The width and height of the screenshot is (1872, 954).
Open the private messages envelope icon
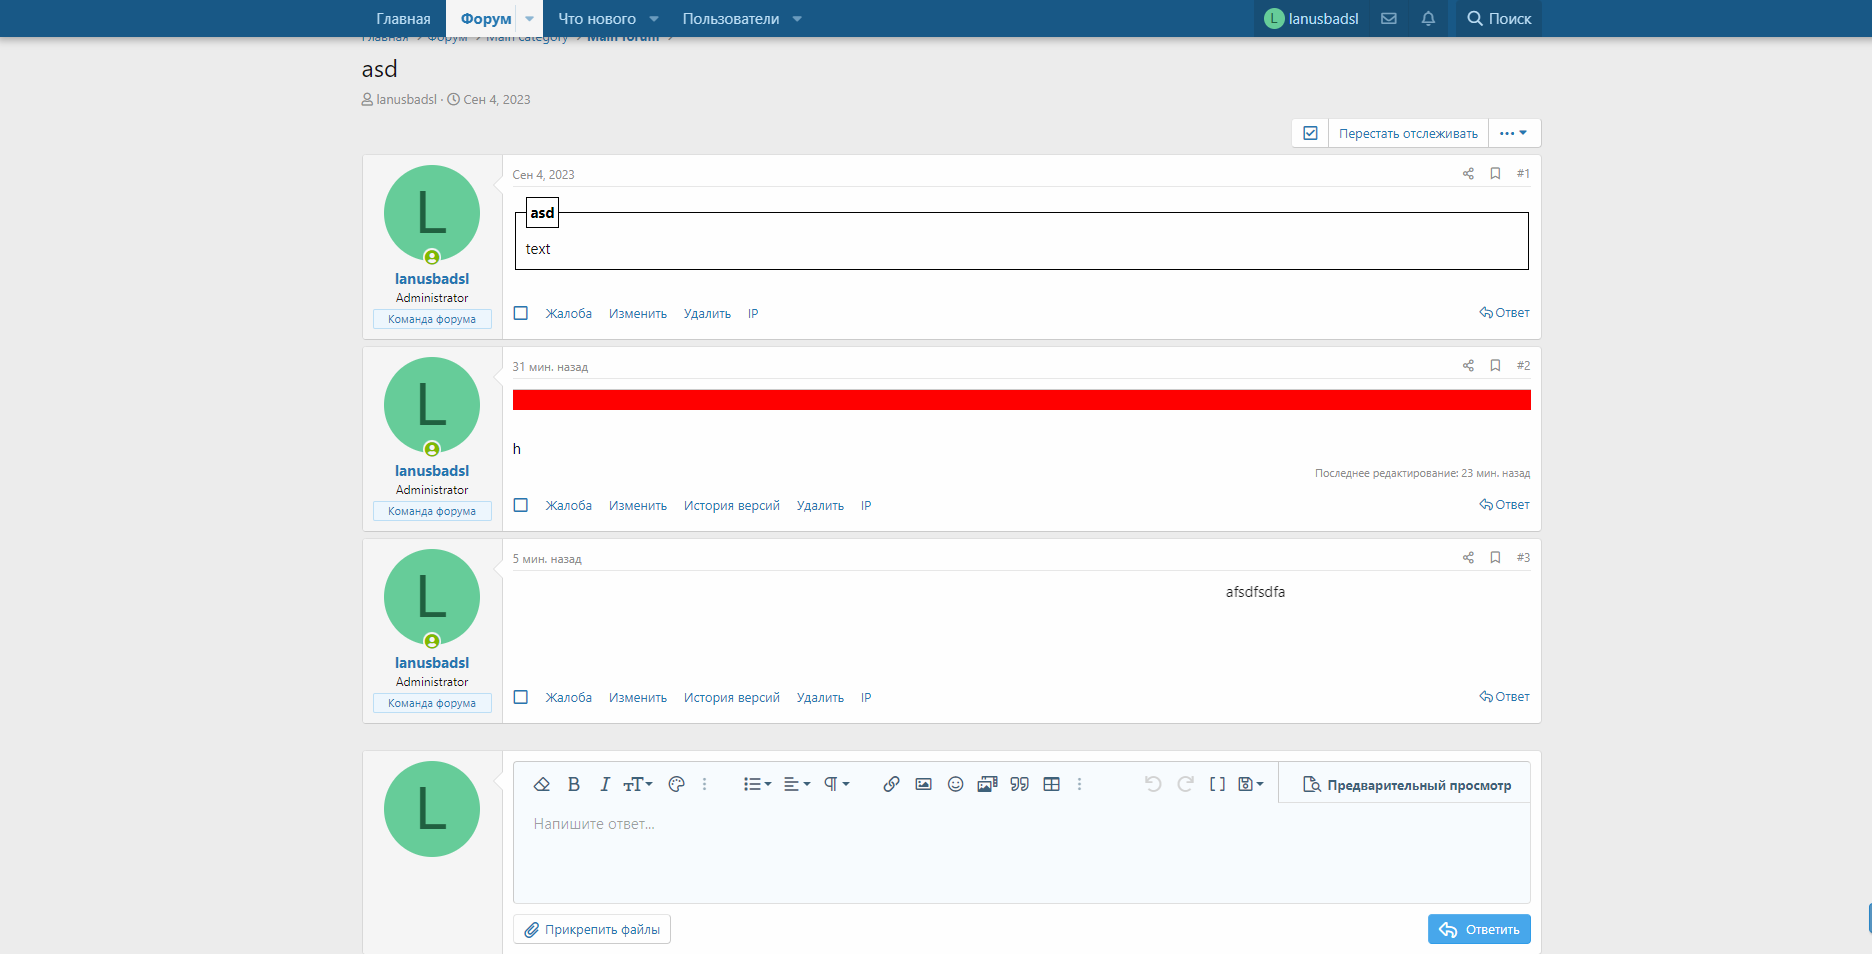(x=1389, y=18)
